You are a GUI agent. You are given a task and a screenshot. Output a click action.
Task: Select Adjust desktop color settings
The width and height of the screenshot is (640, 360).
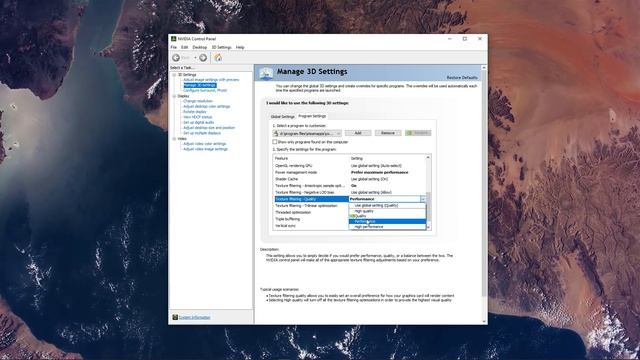(207, 106)
